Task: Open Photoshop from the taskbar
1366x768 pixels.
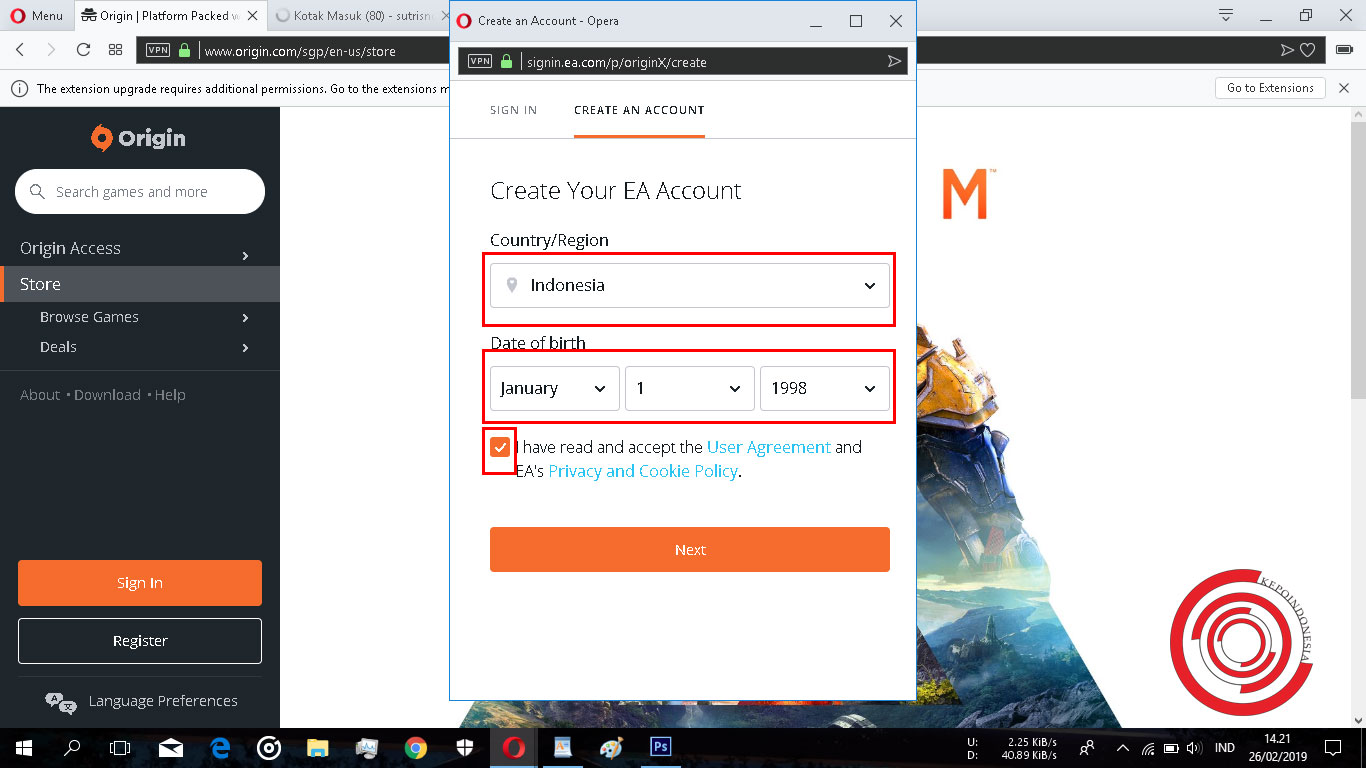Action: (x=660, y=747)
